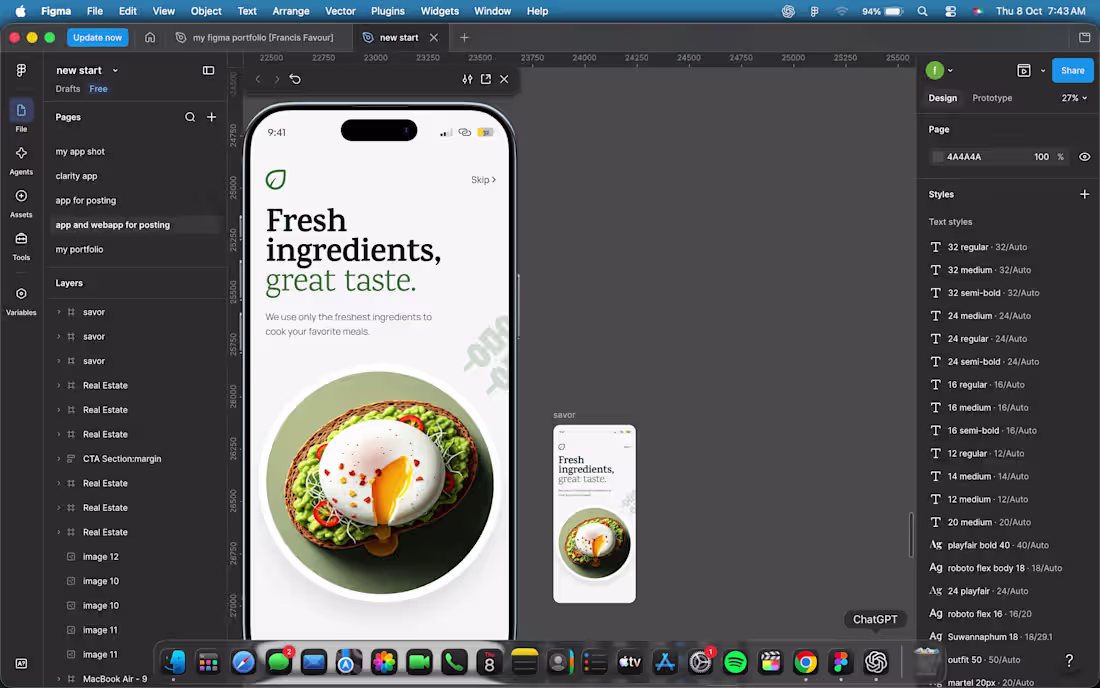Click the Update now button
1100x688 pixels.
point(98,37)
